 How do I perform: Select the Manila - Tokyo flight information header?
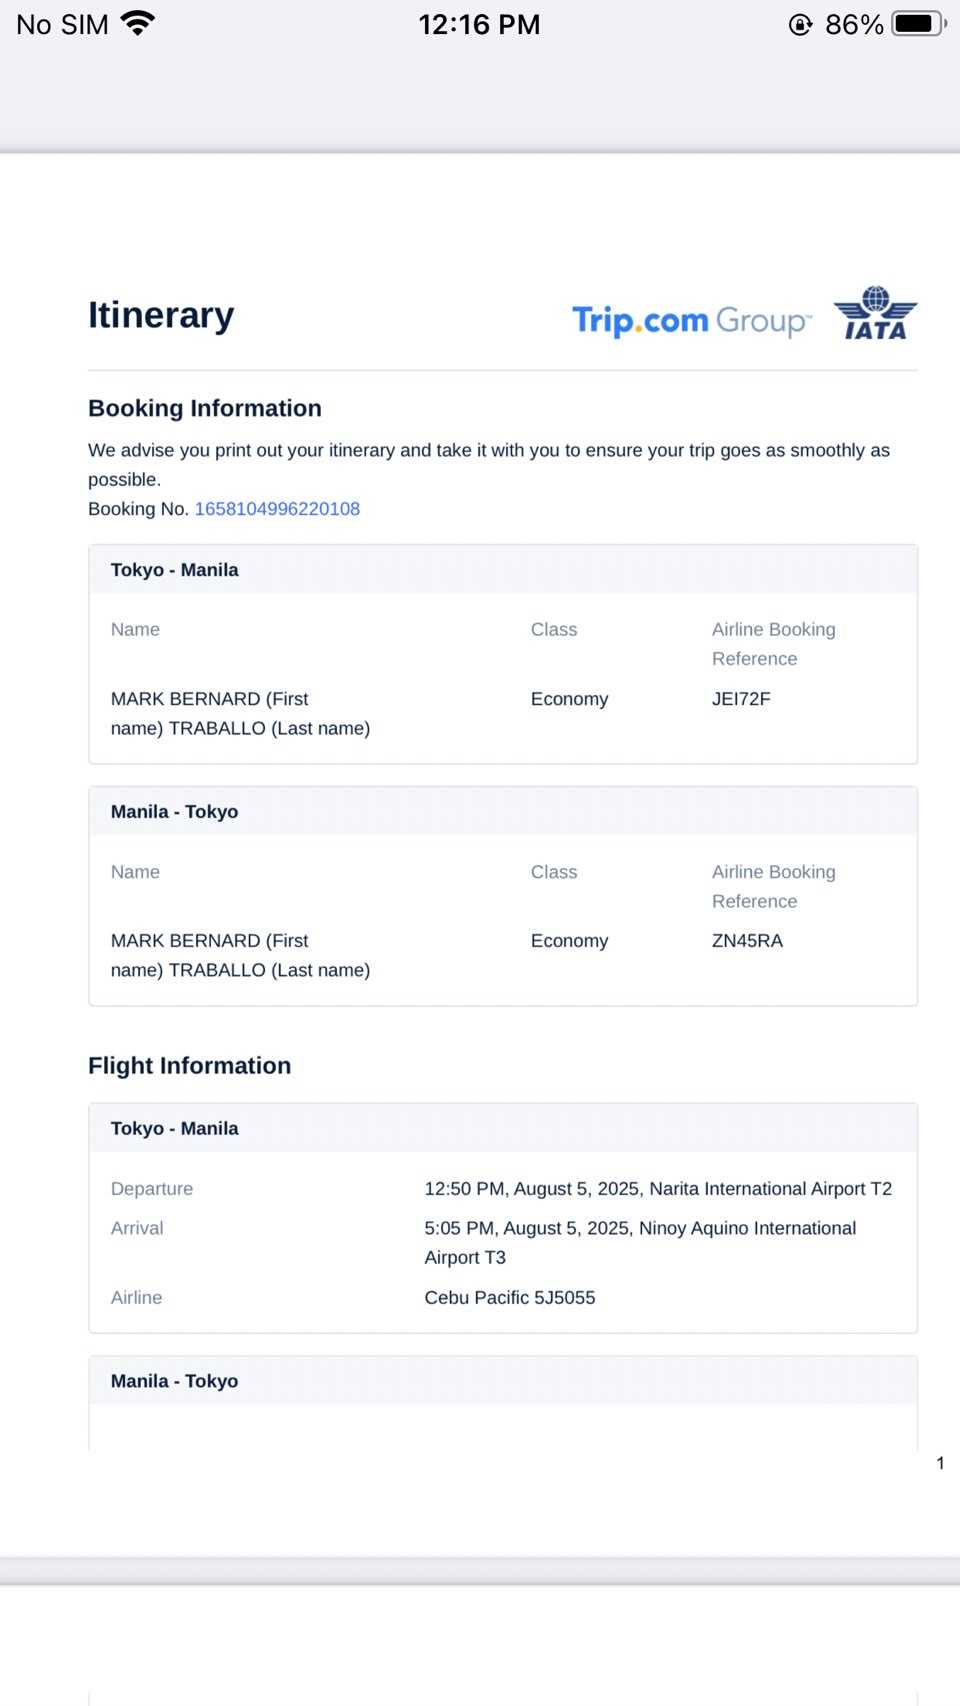pos(175,1381)
